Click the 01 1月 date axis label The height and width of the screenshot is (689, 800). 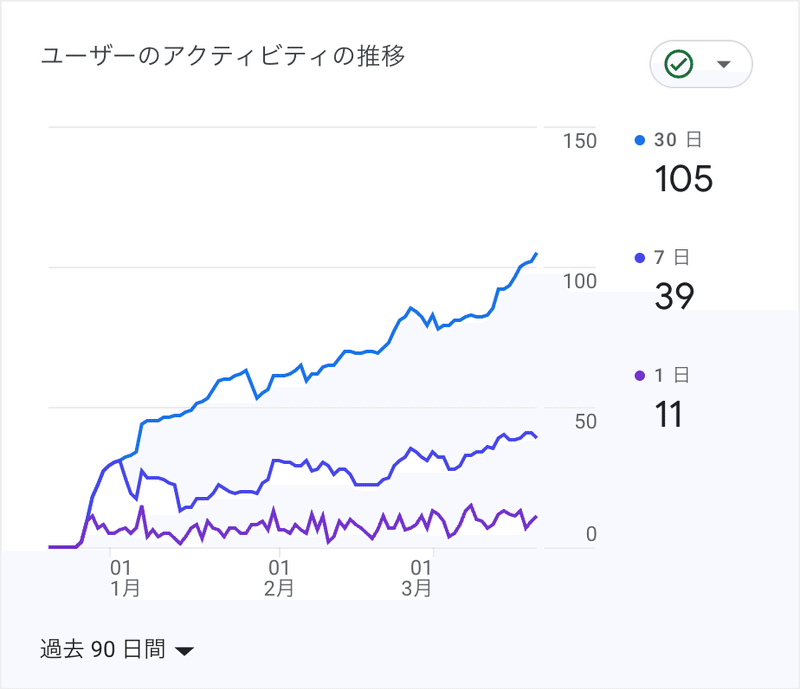tap(125, 577)
